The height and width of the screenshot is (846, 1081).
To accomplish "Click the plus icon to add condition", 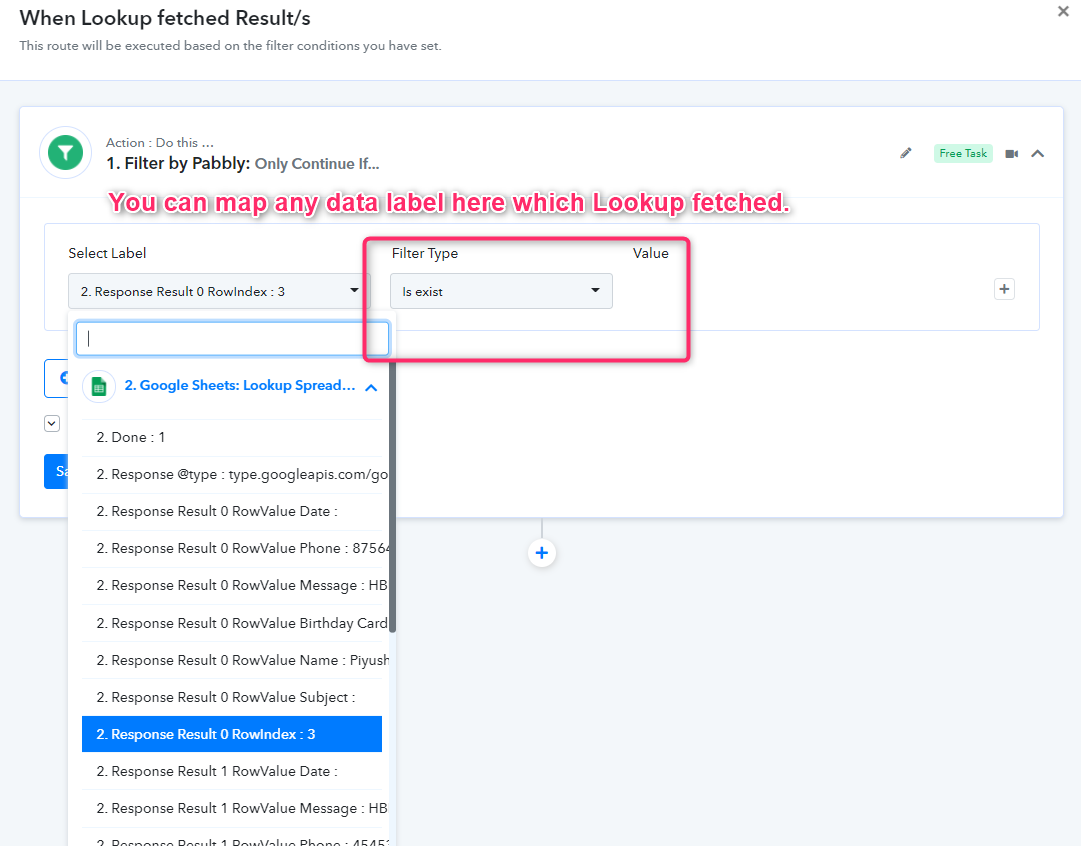I will [1004, 289].
